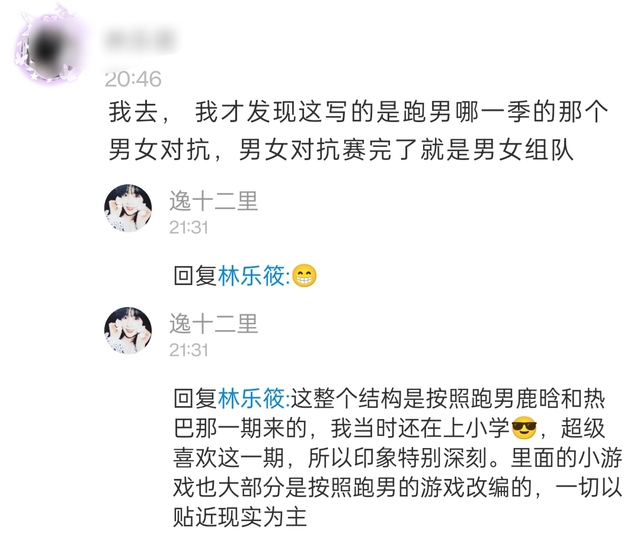Select the comment about 跑男 男女对抗

pyautogui.click(x=358, y=131)
